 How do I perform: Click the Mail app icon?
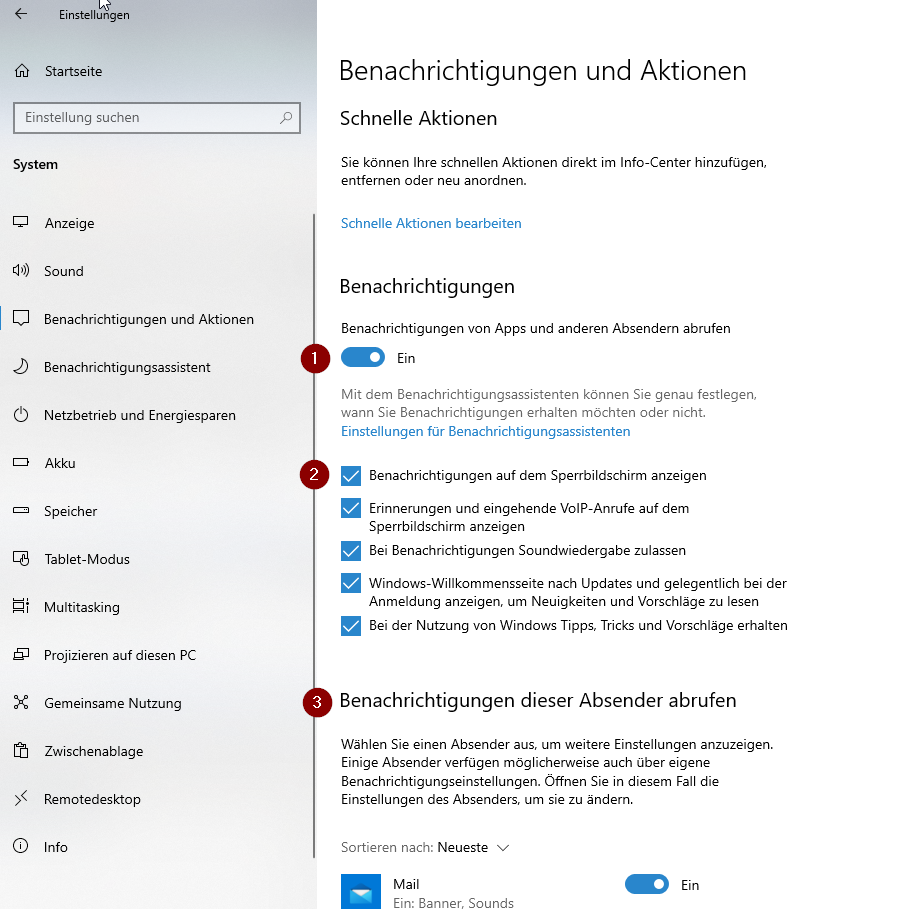[x=360, y=892]
